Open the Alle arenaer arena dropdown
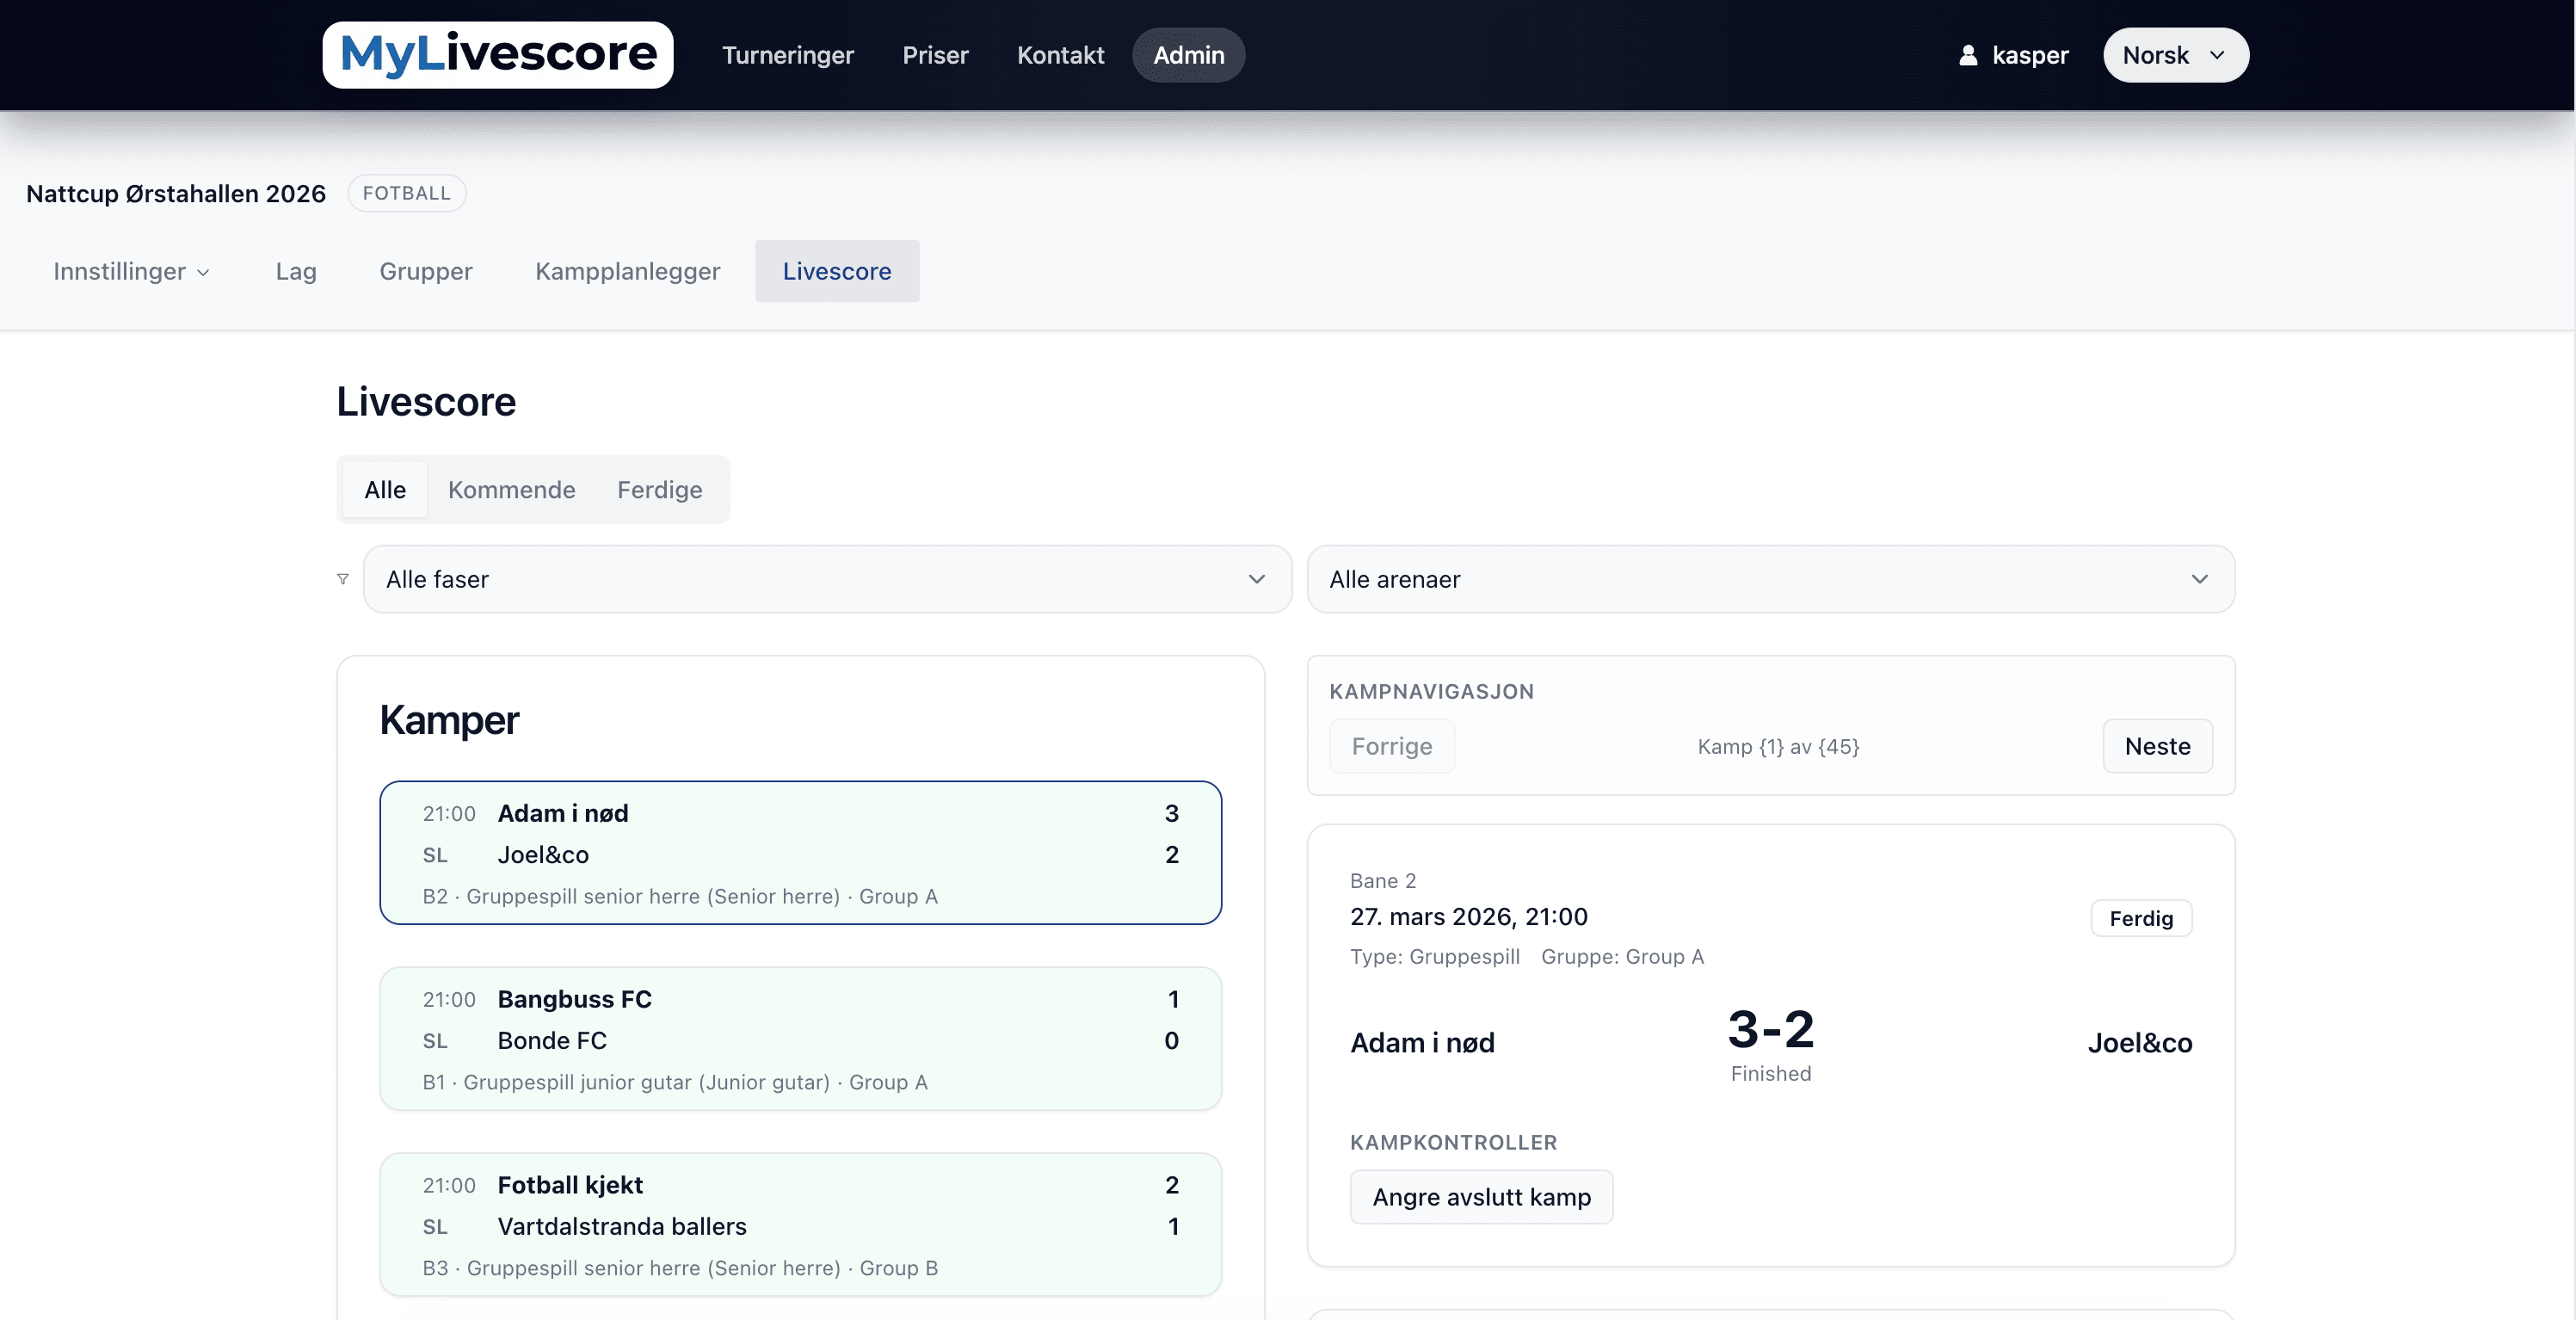This screenshot has width=2576, height=1320. (x=1771, y=579)
